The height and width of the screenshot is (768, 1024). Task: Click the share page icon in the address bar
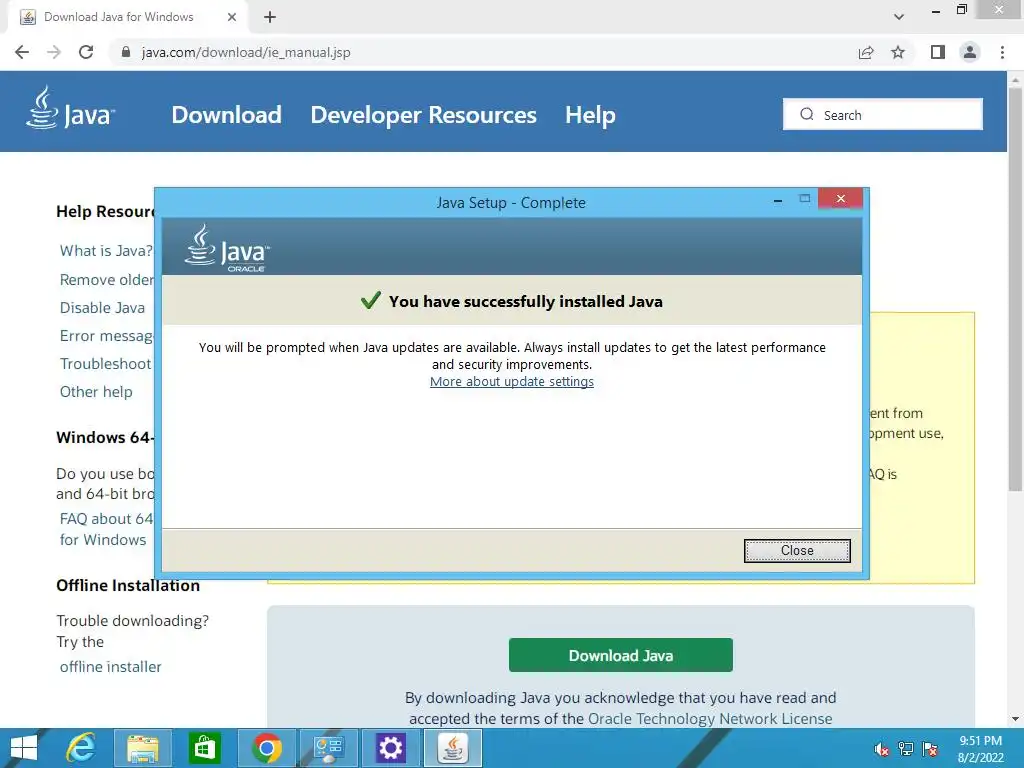tap(866, 52)
